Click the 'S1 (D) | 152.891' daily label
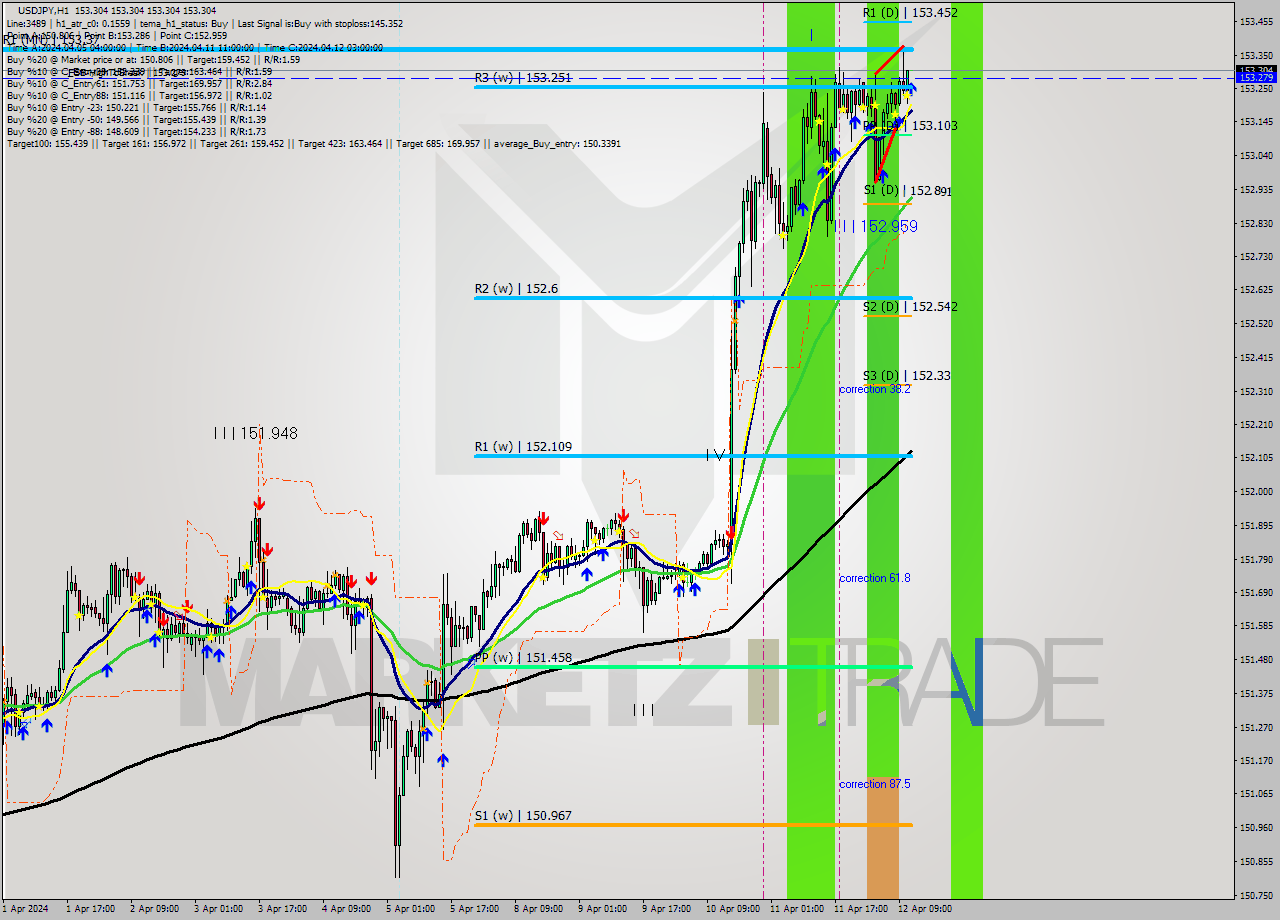The height and width of the screenshot is (920, 1280). (907, 190)
